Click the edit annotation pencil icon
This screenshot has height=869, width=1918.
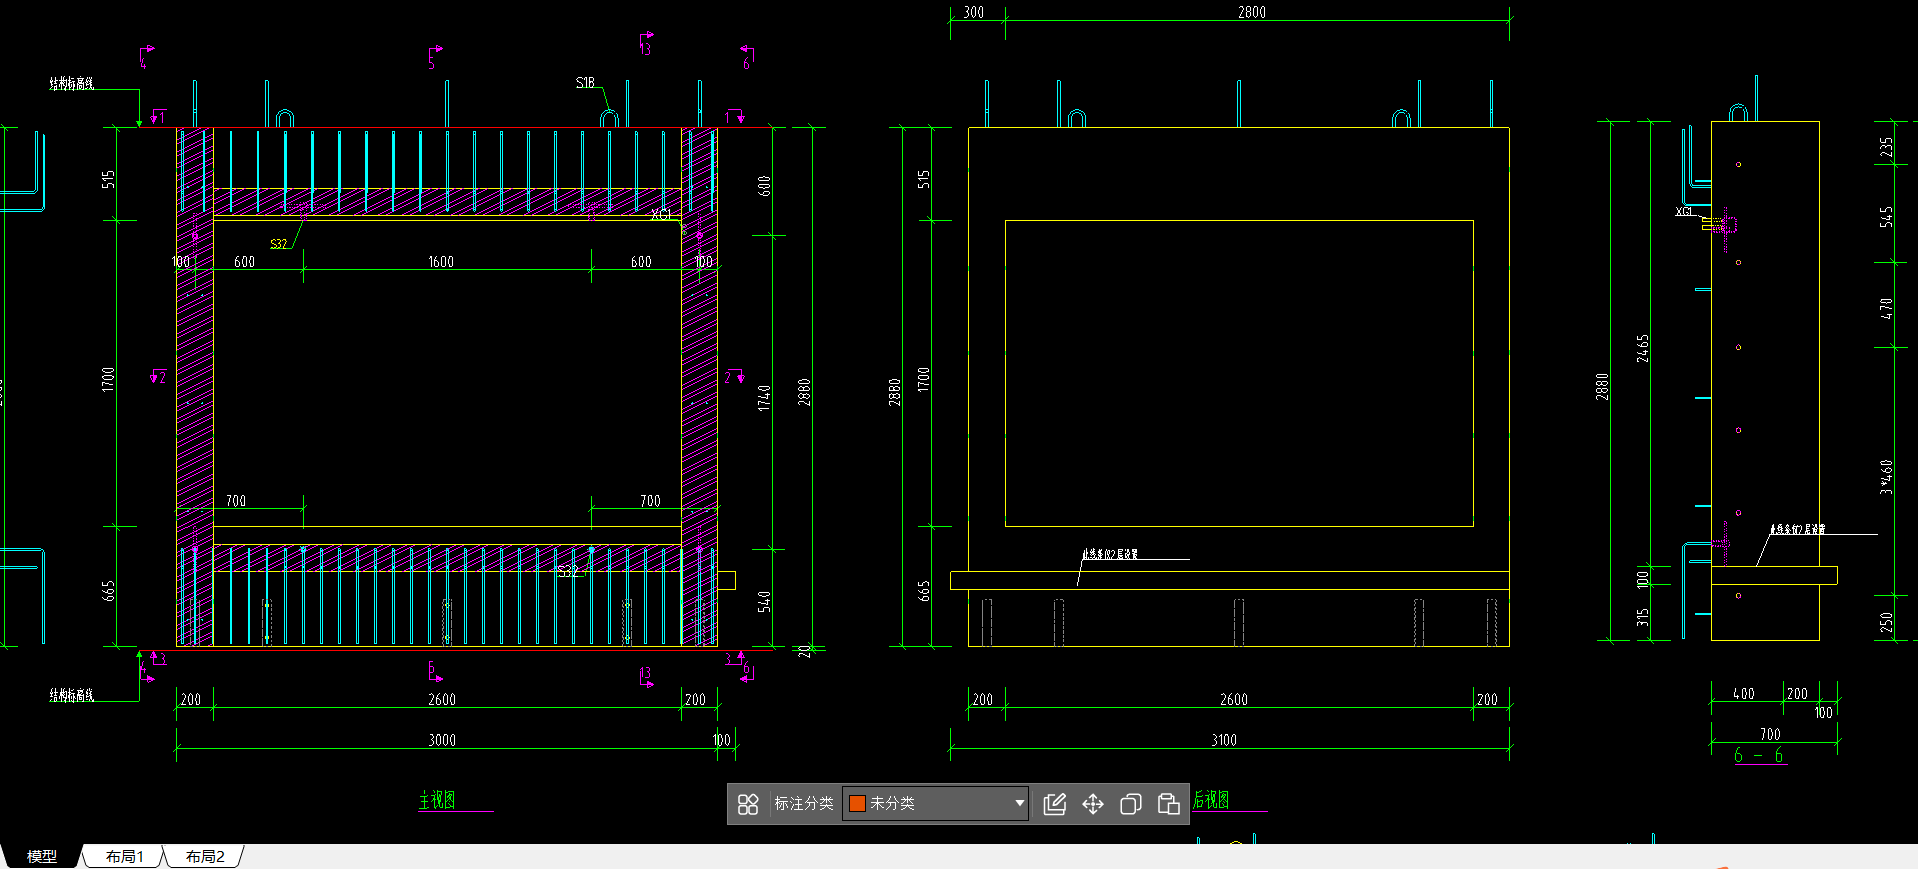tap(1054, 804)
